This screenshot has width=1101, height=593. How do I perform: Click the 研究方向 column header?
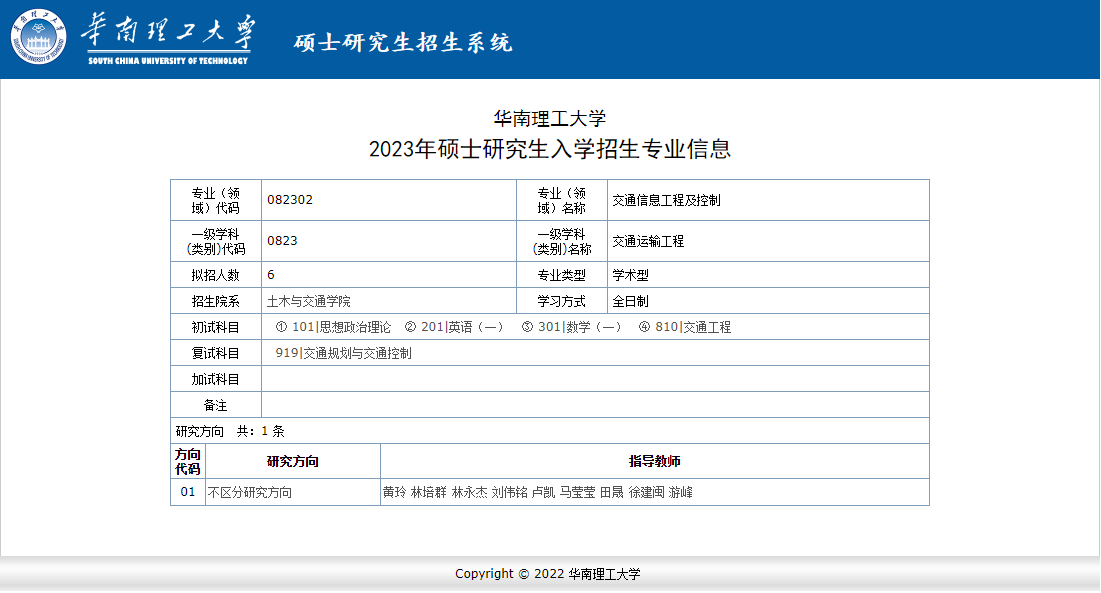pos(293,461)
